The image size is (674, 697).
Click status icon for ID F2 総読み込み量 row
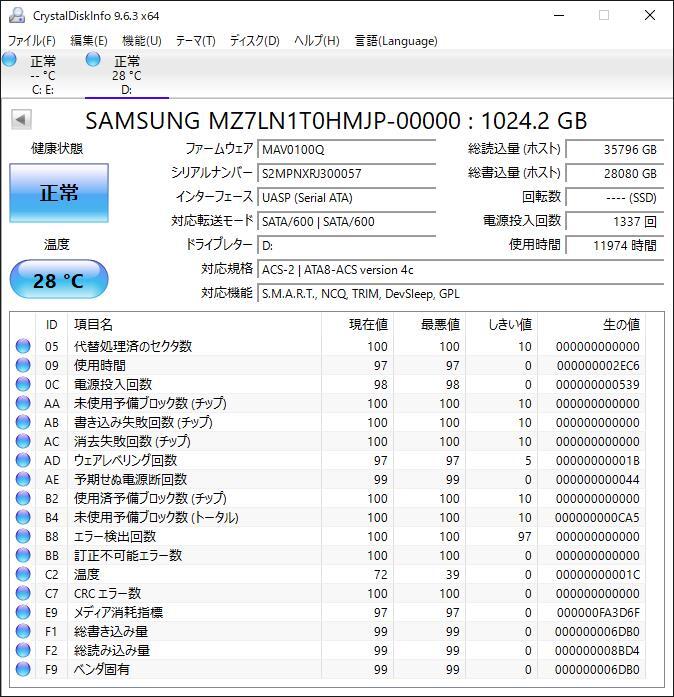pos(23,650)
